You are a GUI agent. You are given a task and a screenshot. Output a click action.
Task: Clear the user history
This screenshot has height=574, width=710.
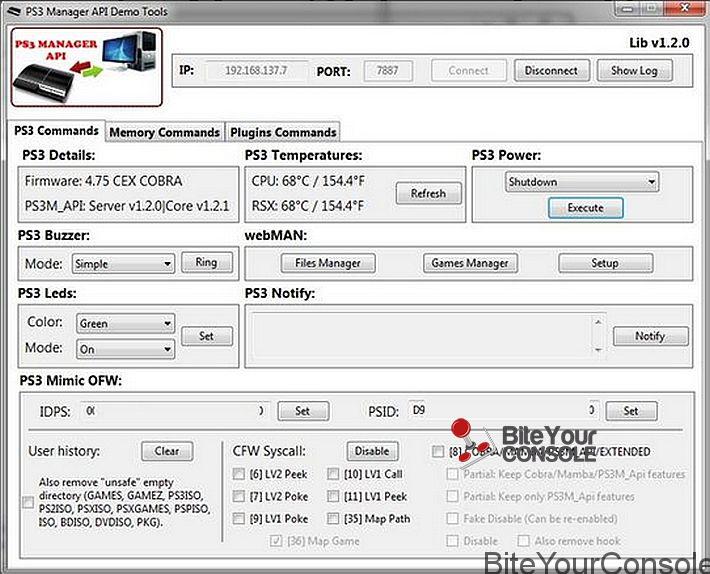[167, 451]
